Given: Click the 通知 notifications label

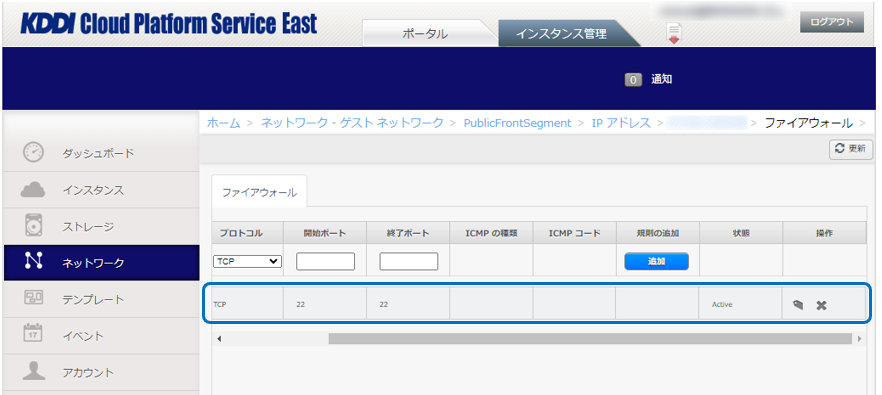Looking at the screenshot, I should pos(662,80).
